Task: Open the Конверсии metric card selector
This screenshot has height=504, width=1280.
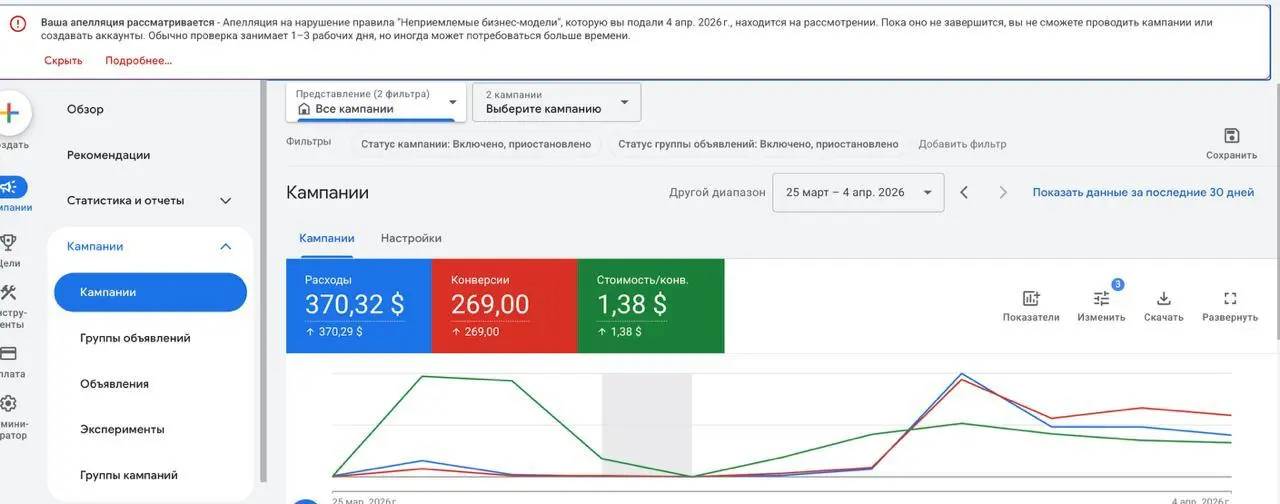Action: pyautogui.click(x=504, y=306)
